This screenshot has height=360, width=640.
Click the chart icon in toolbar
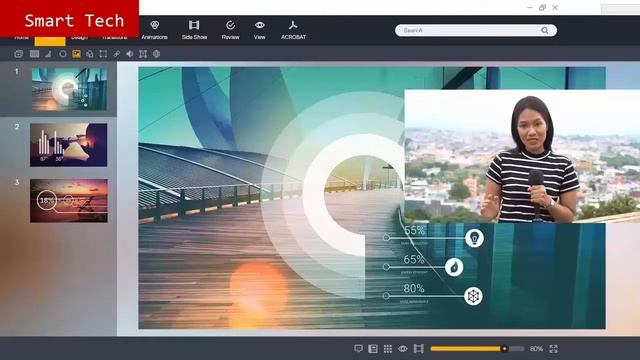coord(49,54)
